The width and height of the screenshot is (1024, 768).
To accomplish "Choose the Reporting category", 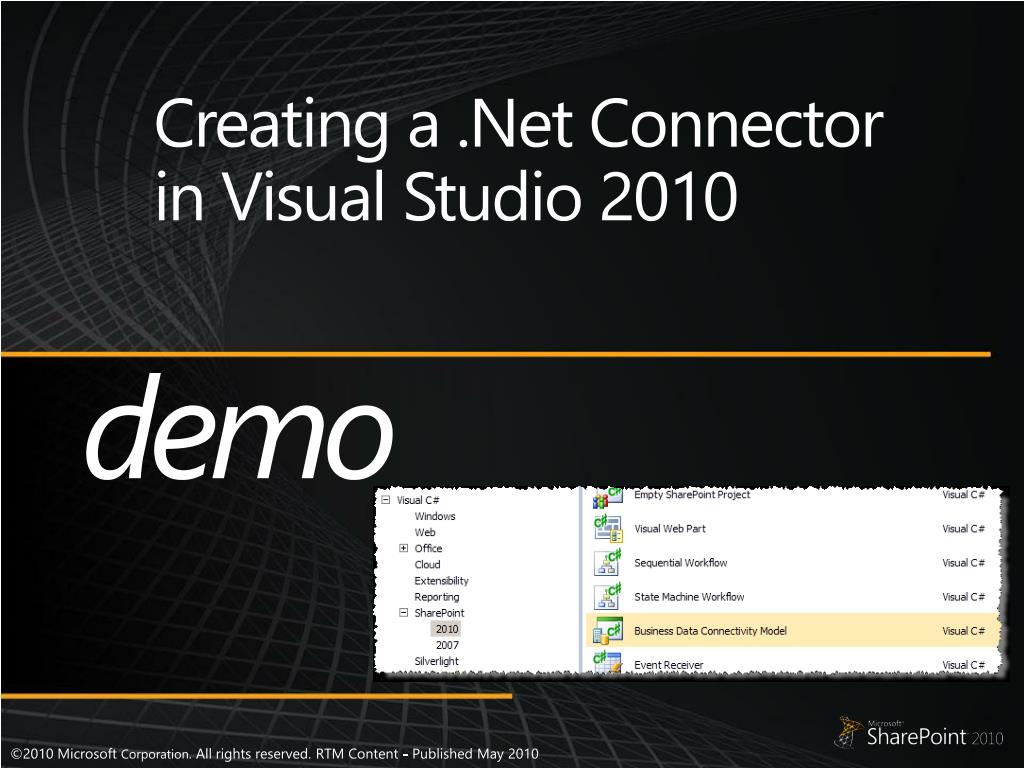I will pyautogui.click(x=436, y=597).
